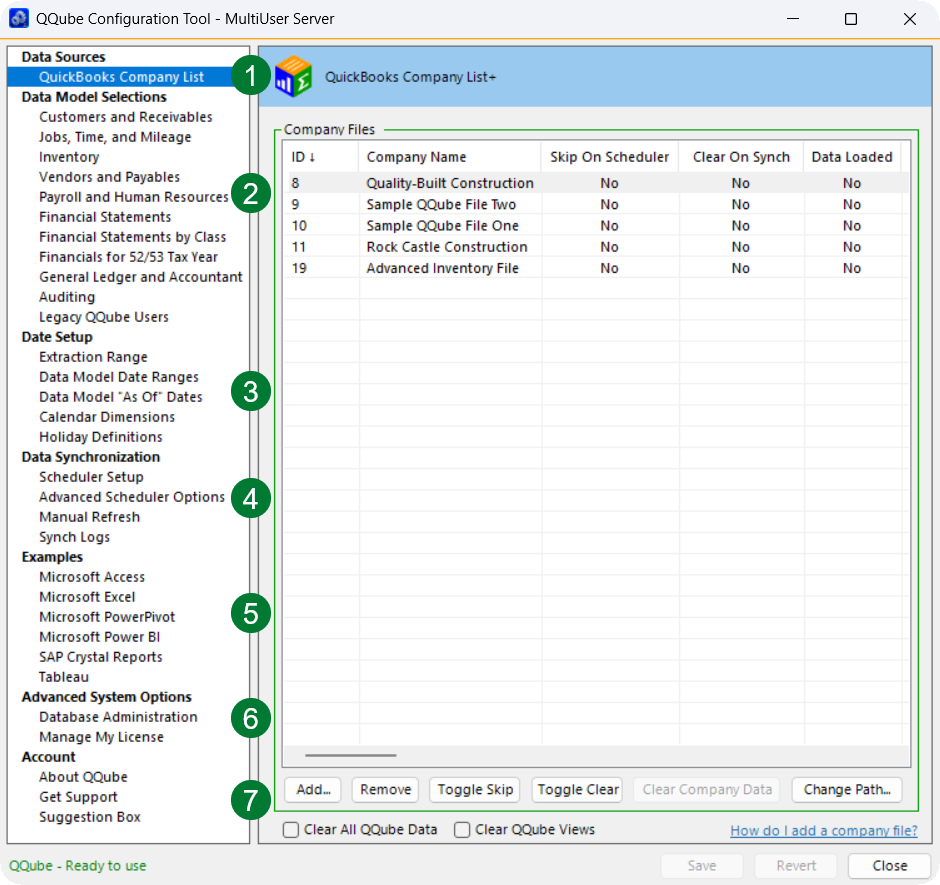Click Skip On Scheduler column header
The width and height of the screenshot is (940, 885).
coord(610,157)
